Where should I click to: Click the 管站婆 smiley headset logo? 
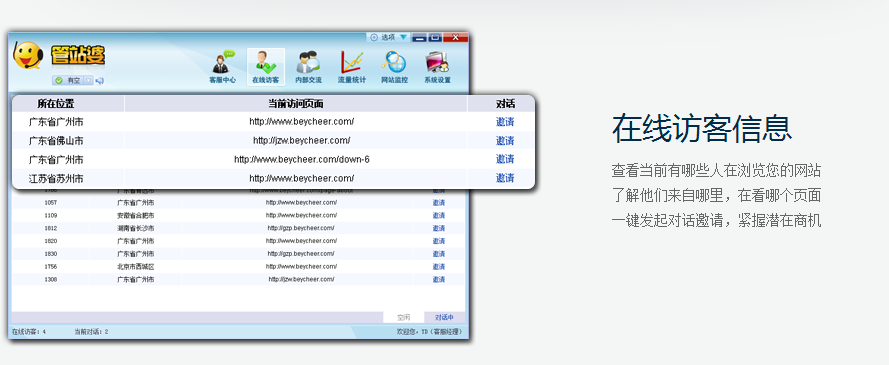coord(28,56)
